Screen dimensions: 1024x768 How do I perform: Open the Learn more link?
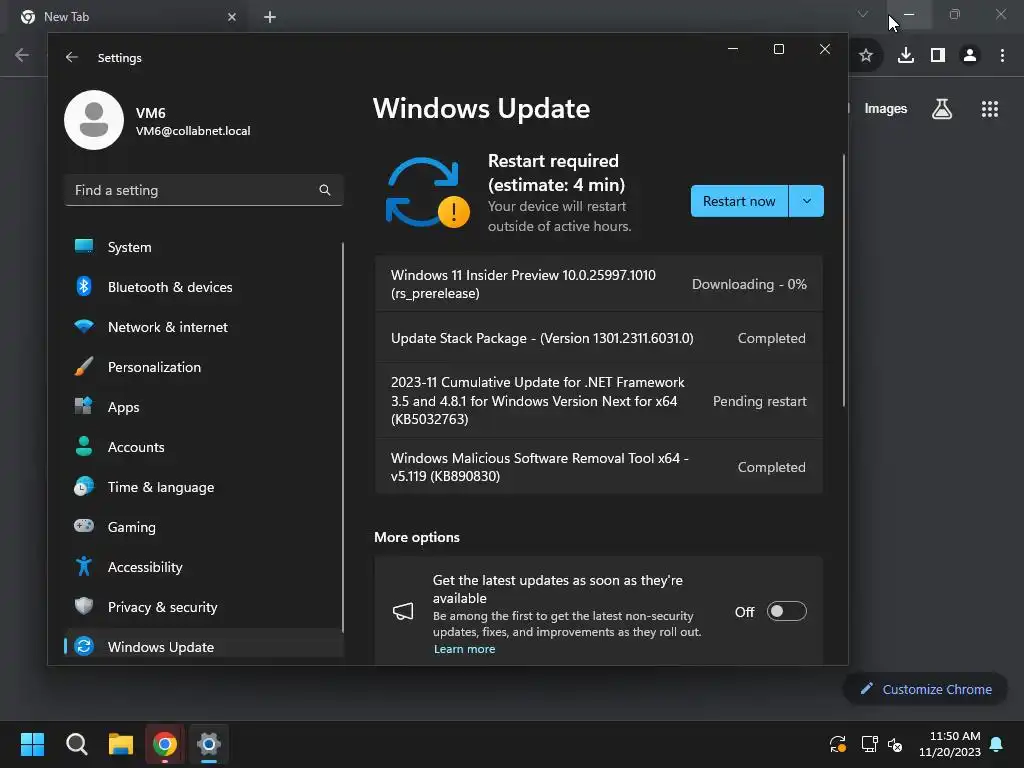coord(464,649)
